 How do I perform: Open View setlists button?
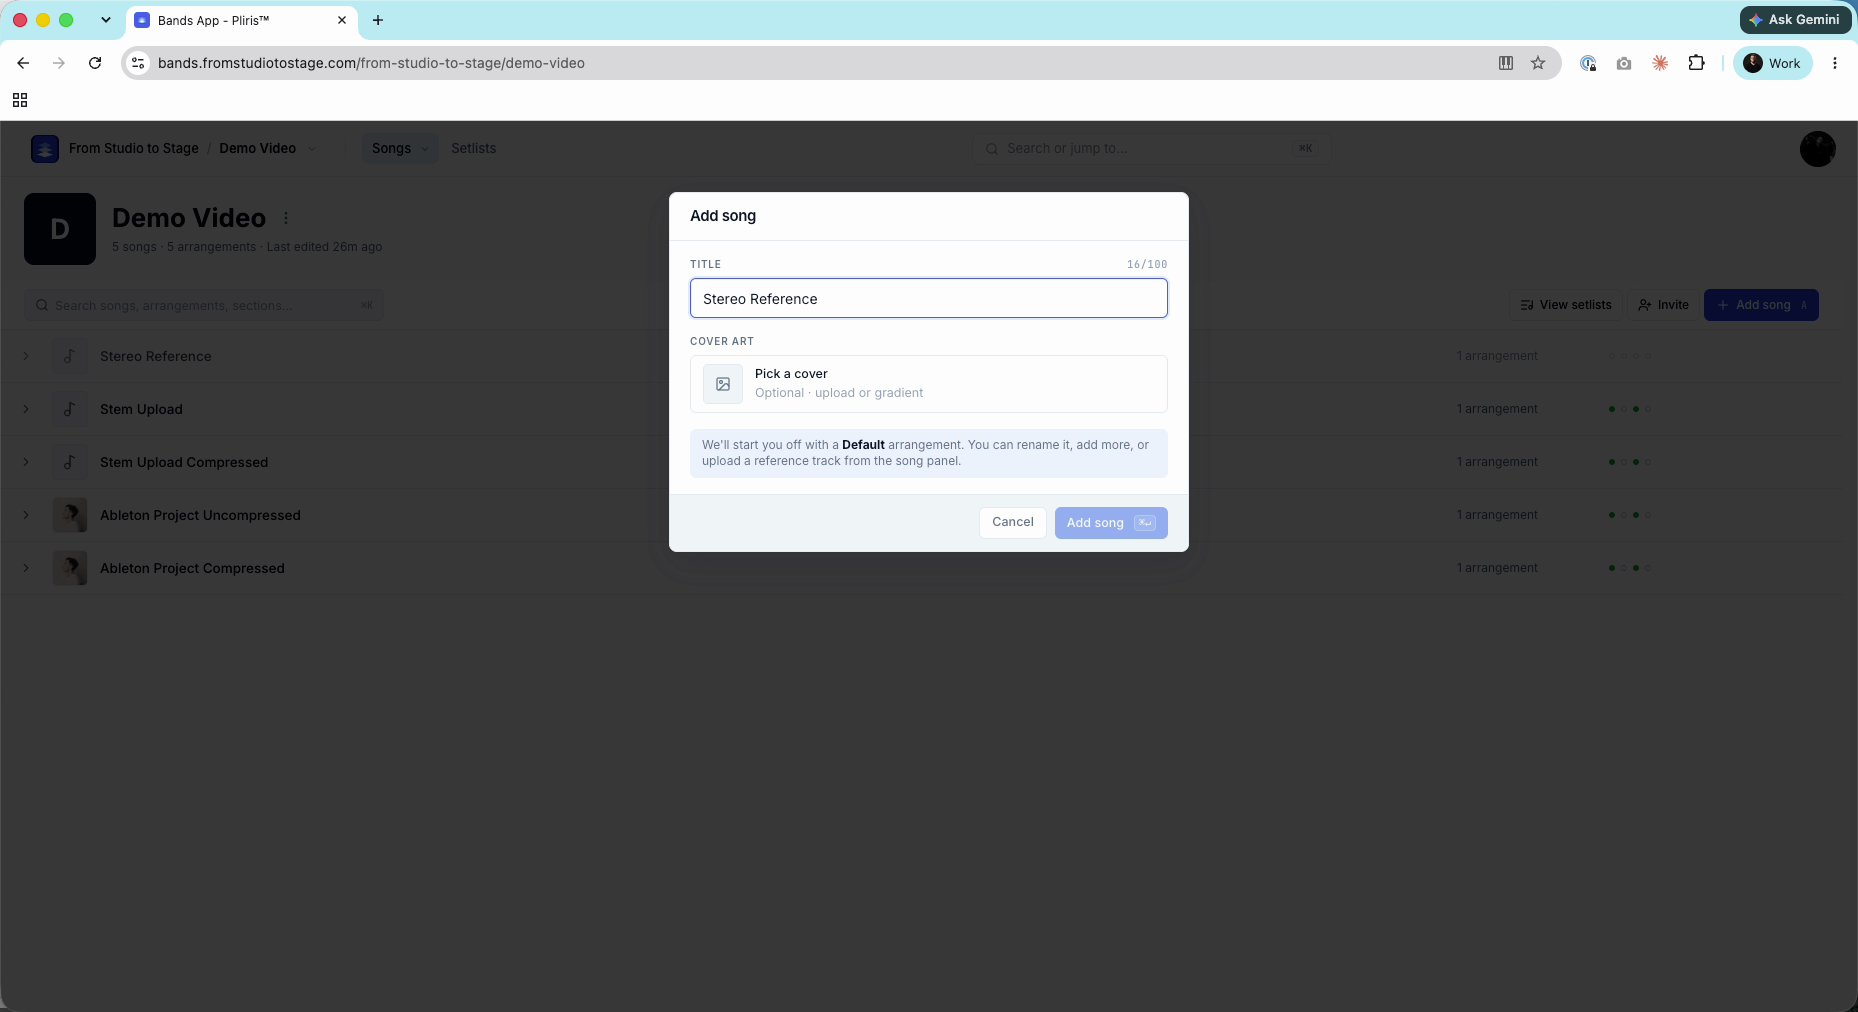(x=1566, y=305)
